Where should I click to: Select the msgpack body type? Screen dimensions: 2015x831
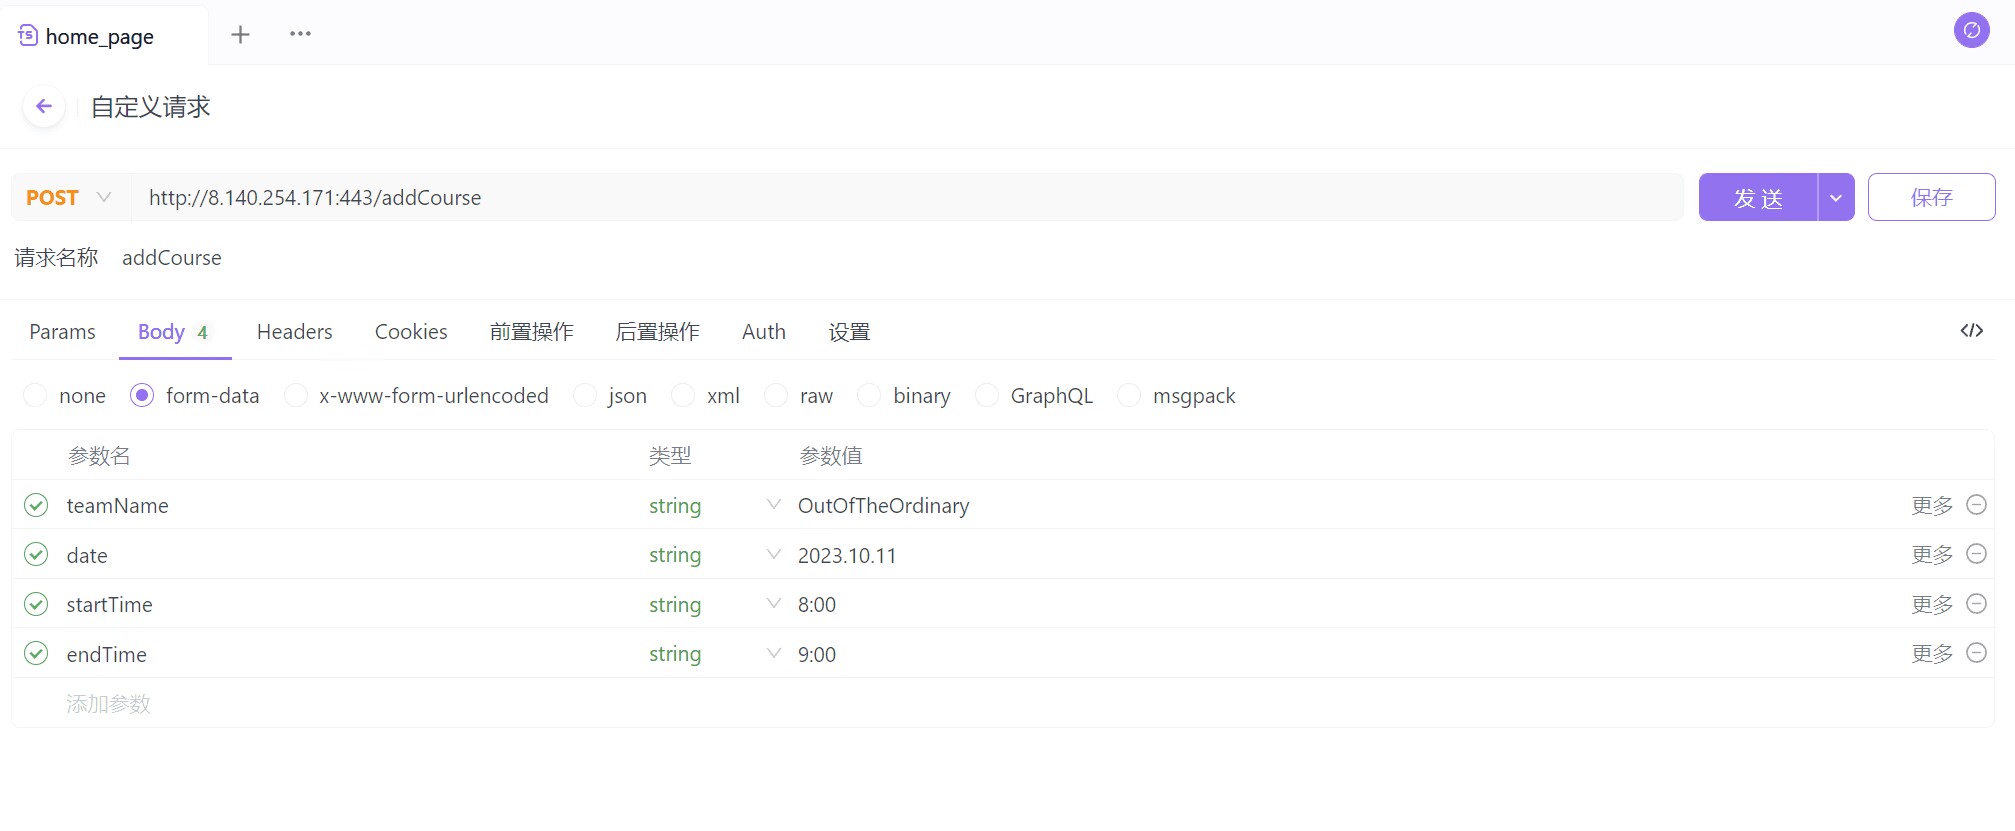[x=1129, y=396]
